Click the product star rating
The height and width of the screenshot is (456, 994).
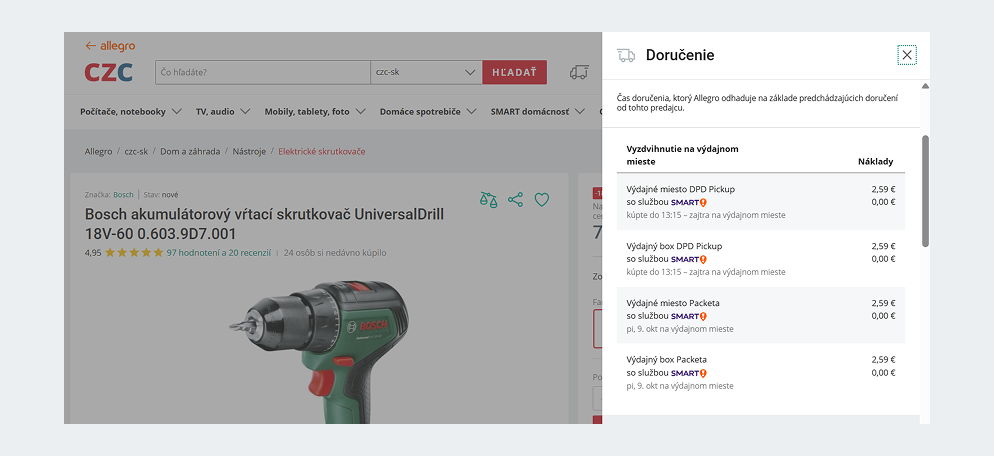[134, 252]
